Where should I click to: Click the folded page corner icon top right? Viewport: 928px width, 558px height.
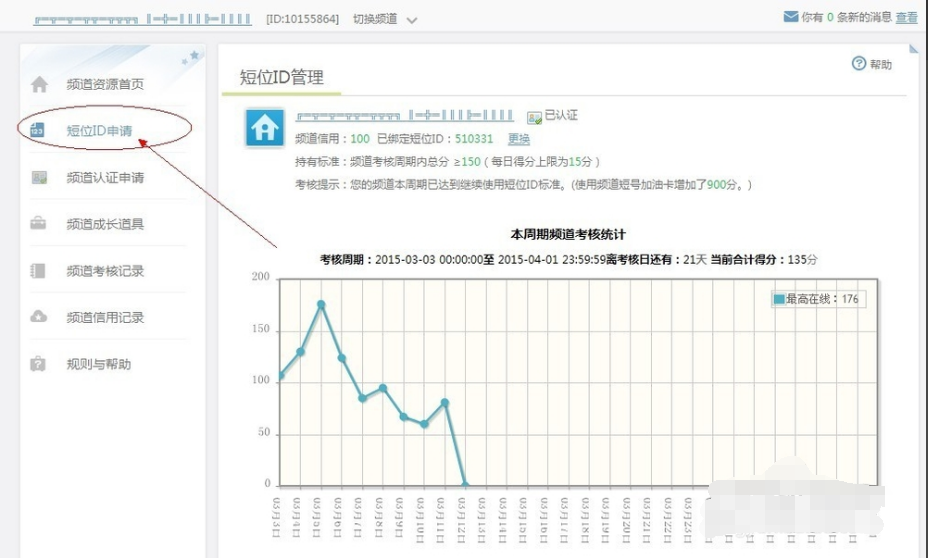pos(913,49)
